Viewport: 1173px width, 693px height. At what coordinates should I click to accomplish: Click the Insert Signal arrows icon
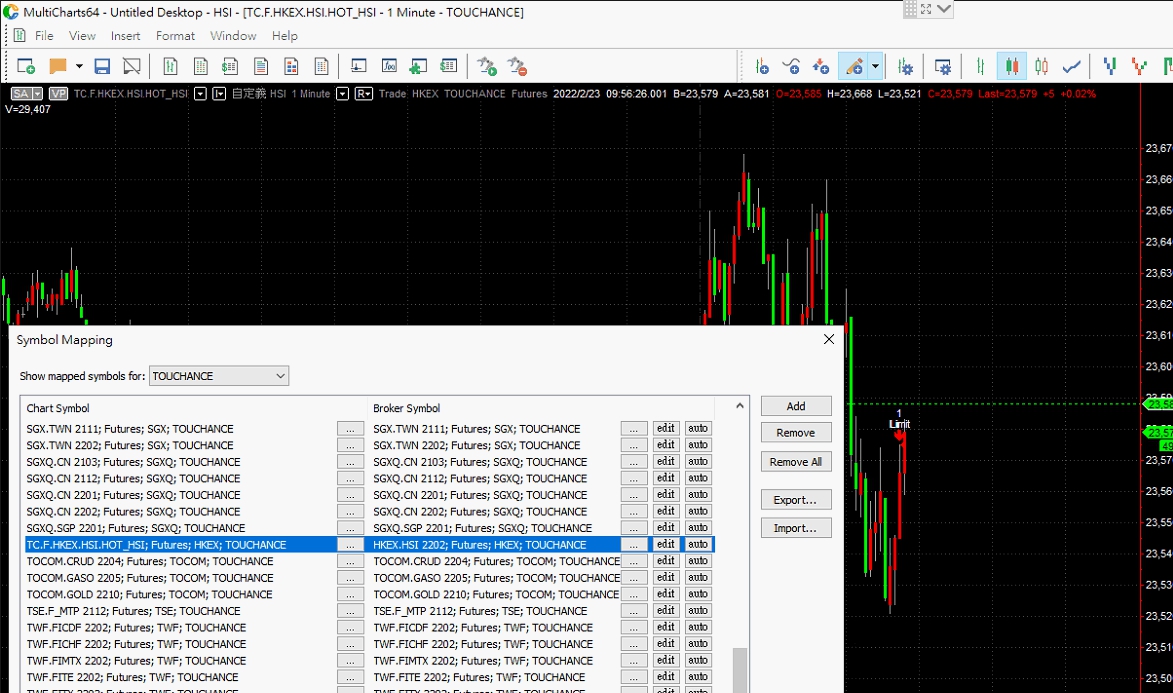click(821, 67)
